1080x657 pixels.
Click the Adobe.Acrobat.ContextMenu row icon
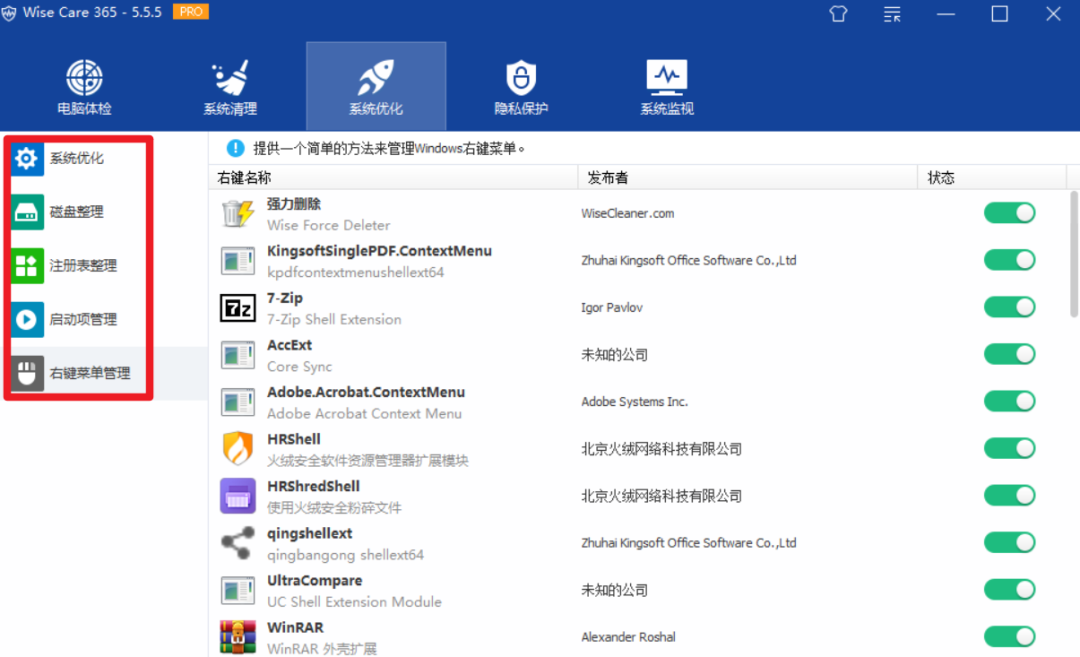(238, 402)
